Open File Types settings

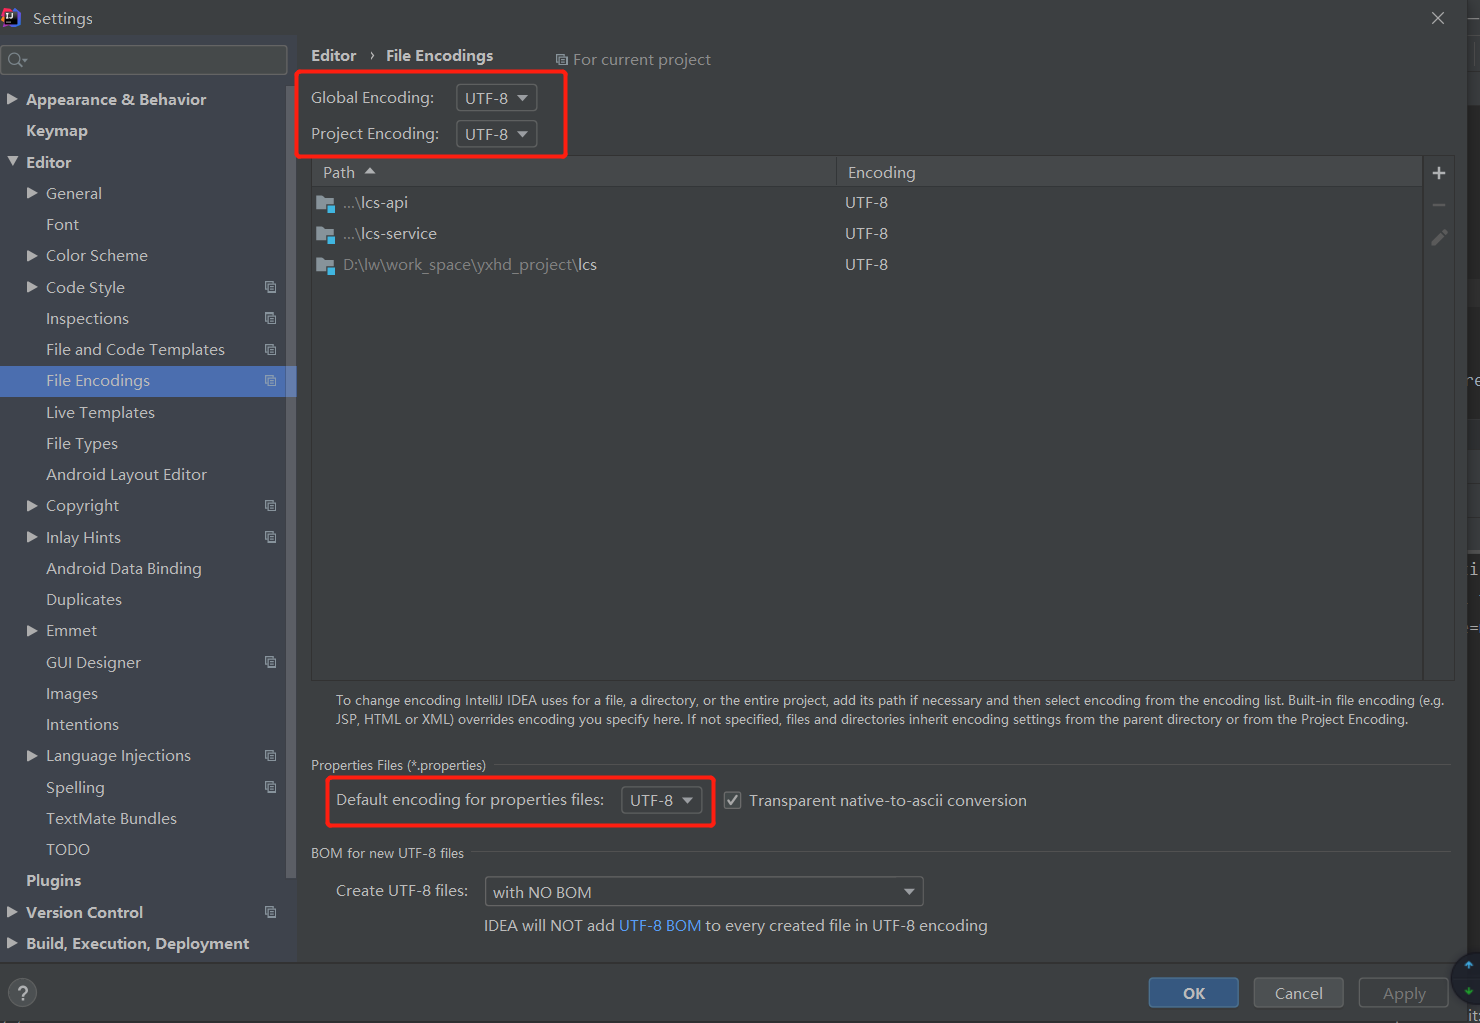[x=82, y=443]
